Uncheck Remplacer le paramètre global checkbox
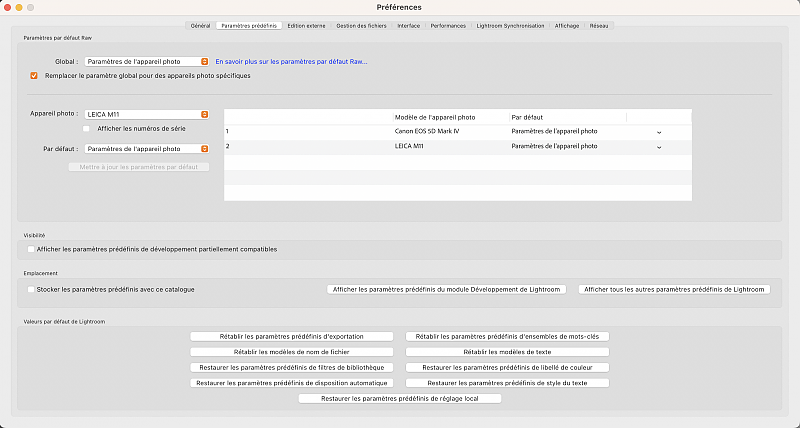Screen dimensions: 800x428 pyautogui.click(x=35, y=75)
